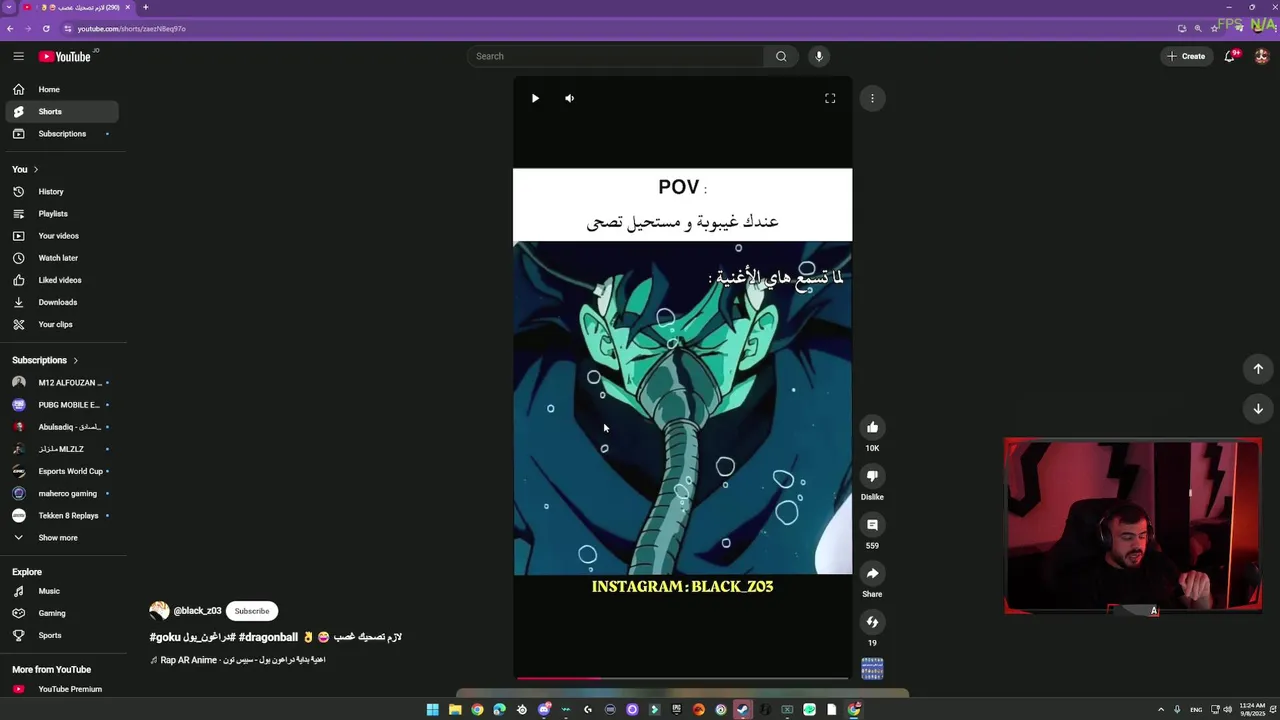Focus the YouTube search field
This screenshot has width=1280, height=720.
pos(615,56)
